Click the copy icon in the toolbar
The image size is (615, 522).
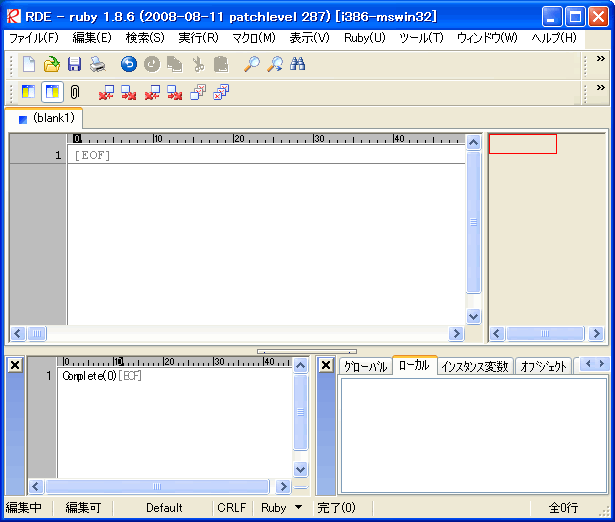click(x=175, y=64)
